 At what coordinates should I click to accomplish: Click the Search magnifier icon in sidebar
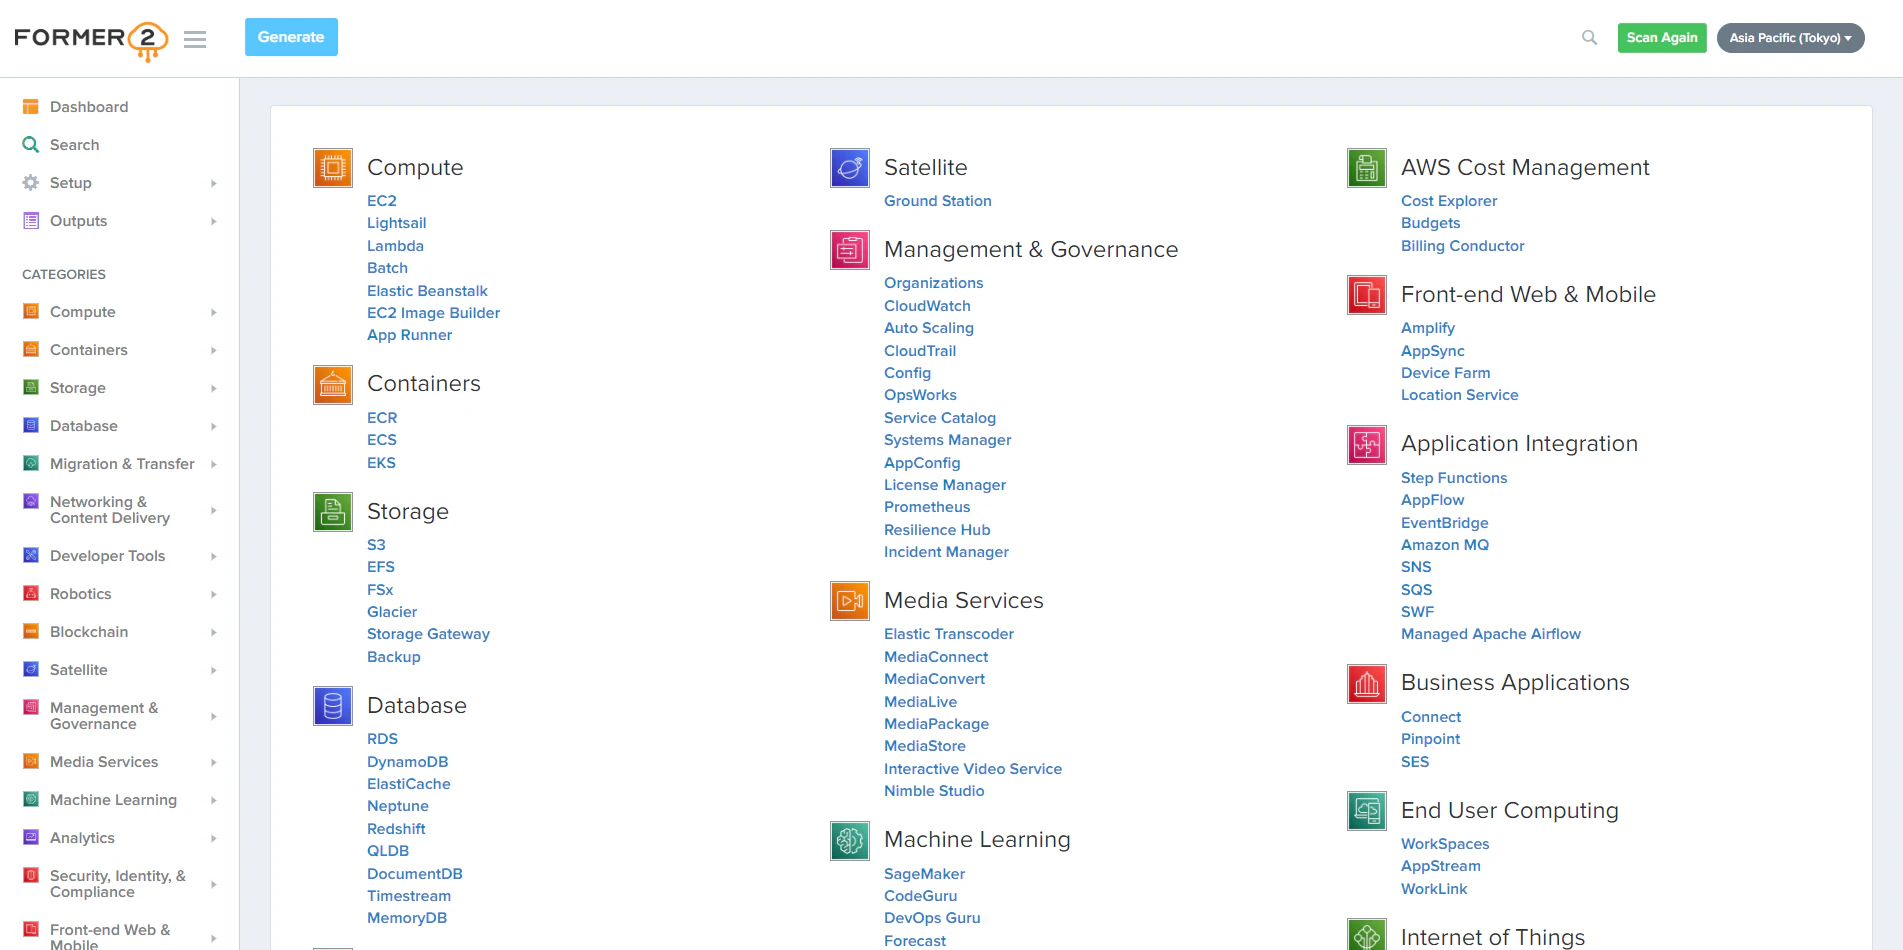(x=31, y=145)
